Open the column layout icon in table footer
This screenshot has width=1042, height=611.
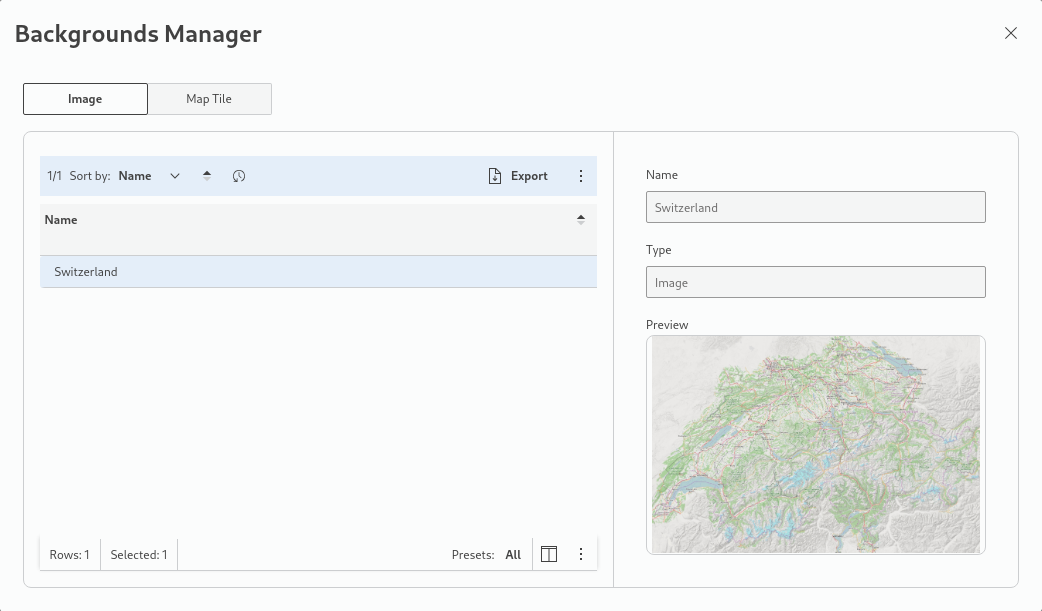coord(548,554)
